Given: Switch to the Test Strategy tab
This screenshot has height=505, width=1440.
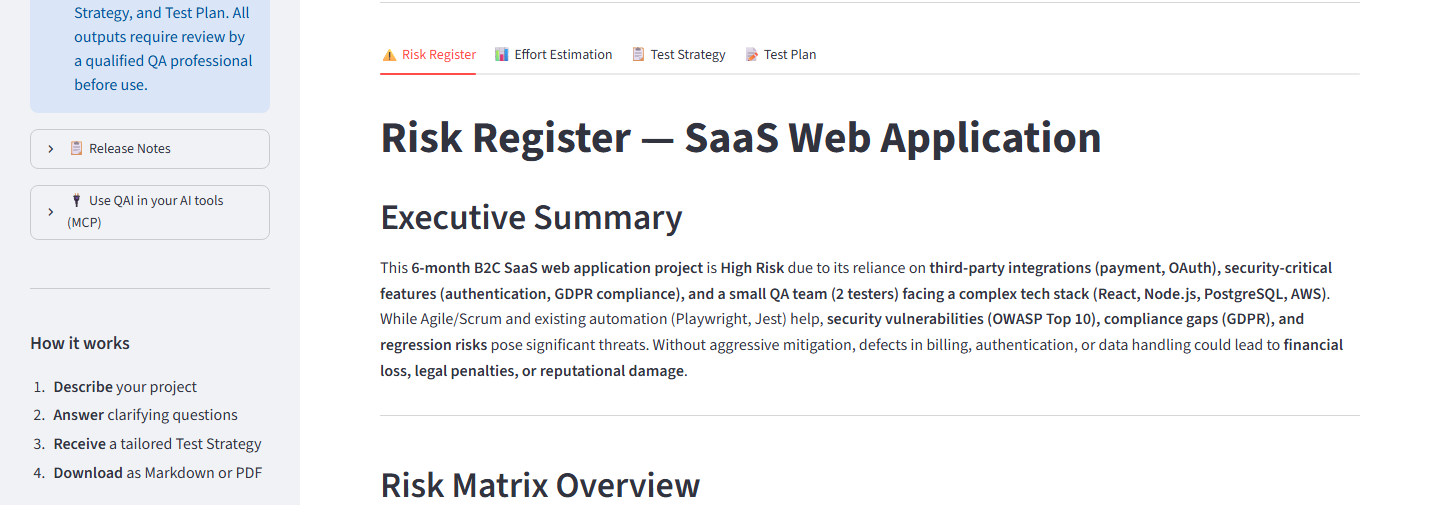Looking at the screenshot, I should pyautogui.click(x=678, y=55).
